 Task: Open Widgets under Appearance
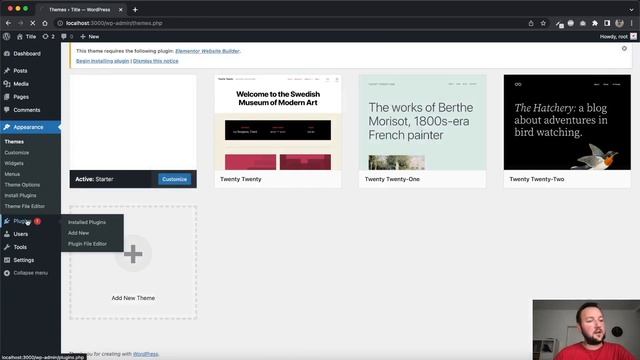point(14,163)
